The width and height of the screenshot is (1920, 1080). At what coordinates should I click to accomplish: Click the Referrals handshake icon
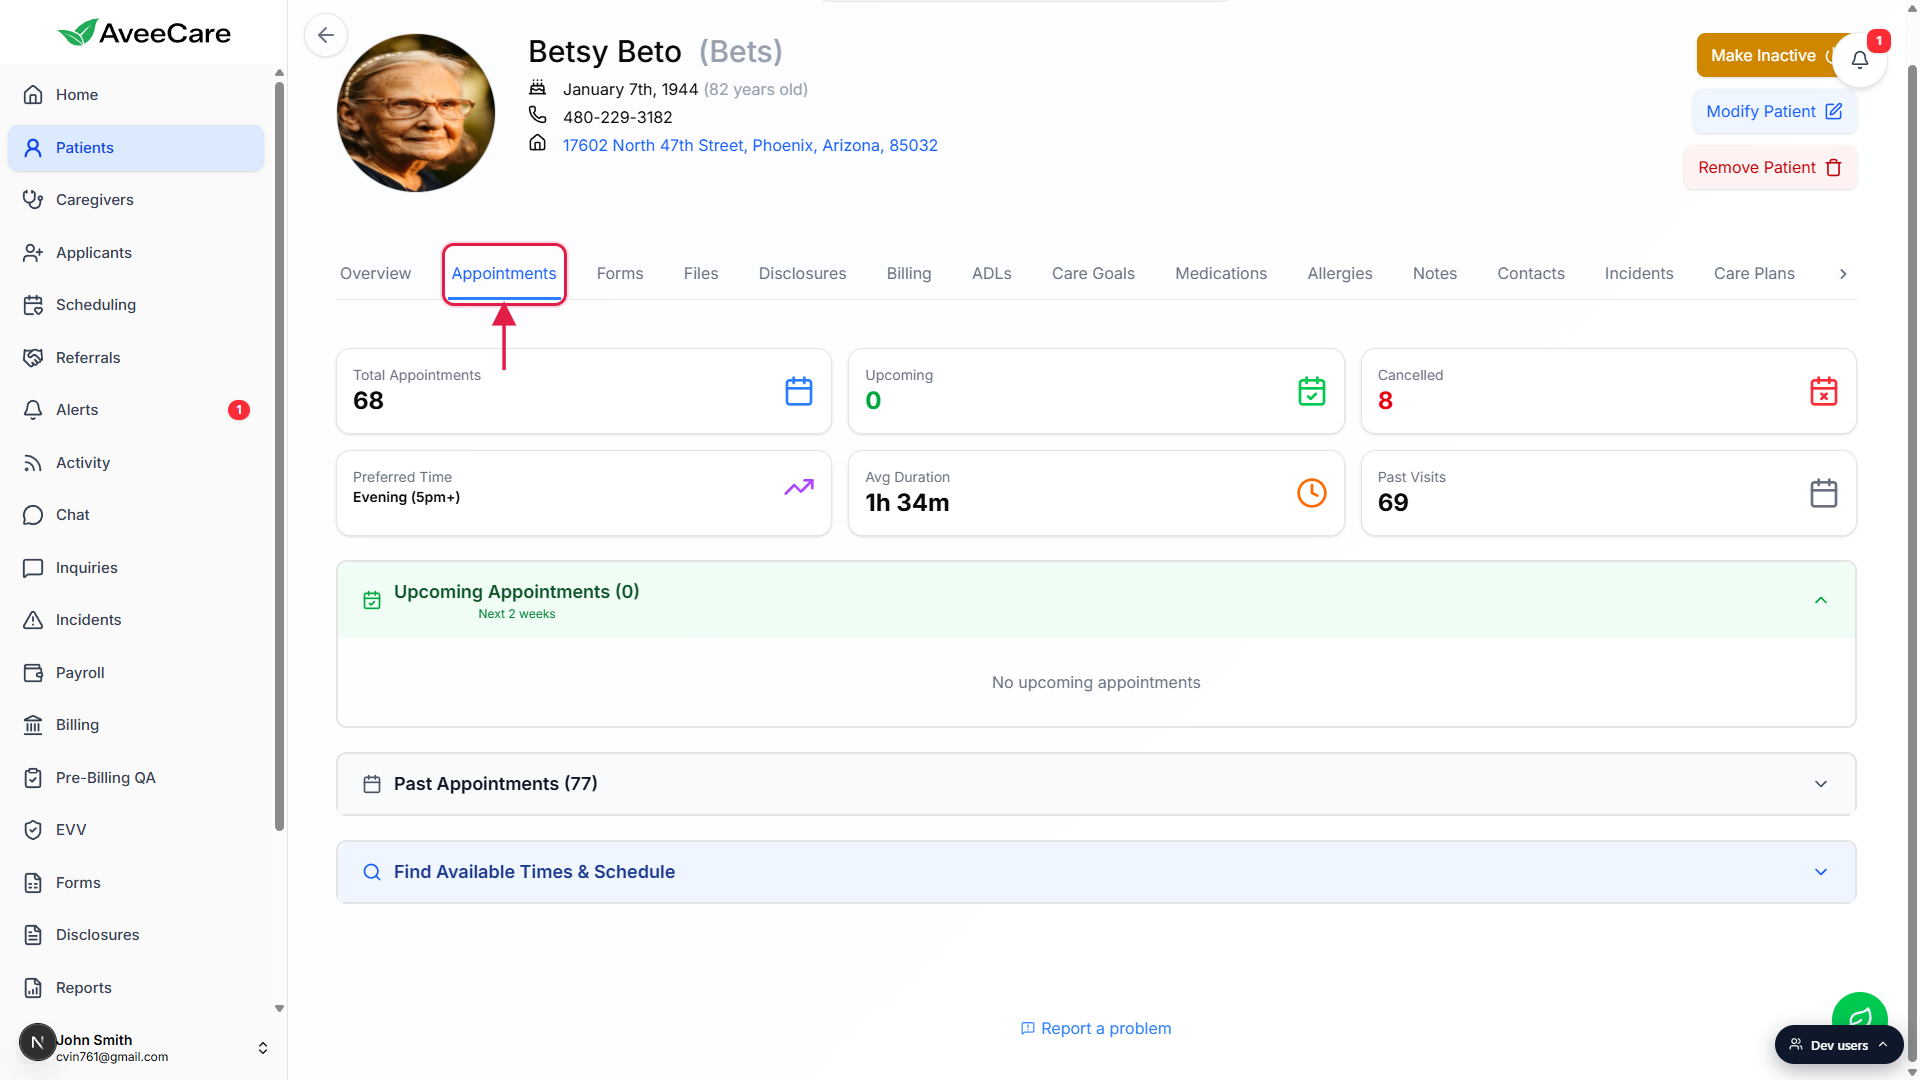pyautogui.click(x=33, y=358)
